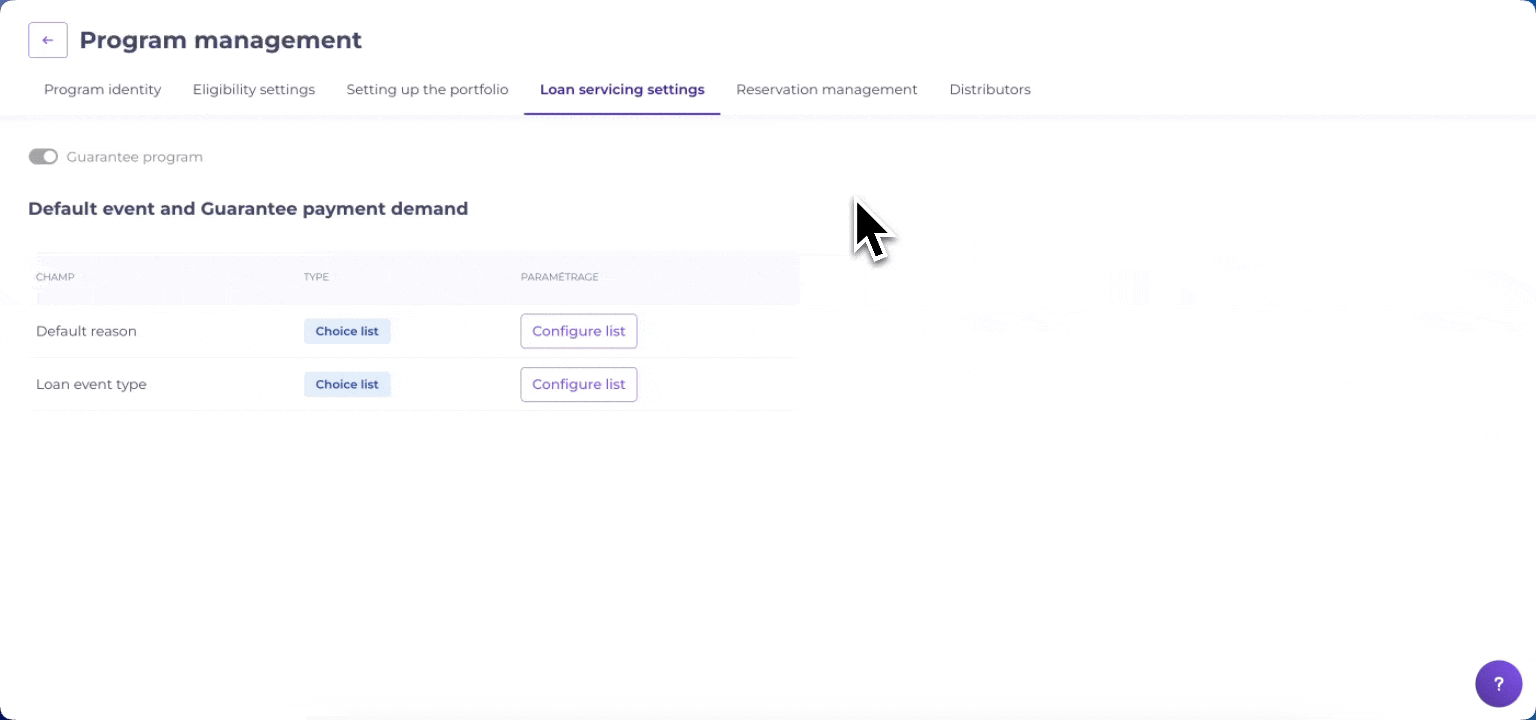Toggle the Guarantee program switch

(43, 157)
